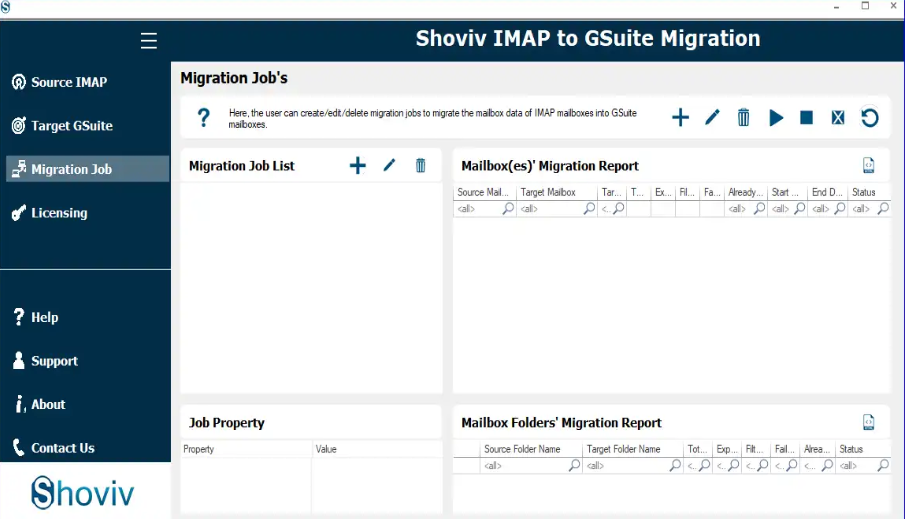Viewport: 905px width, 519px height.
Task: Export the Mailbox(es)' Migration Report
Action: 869,166
